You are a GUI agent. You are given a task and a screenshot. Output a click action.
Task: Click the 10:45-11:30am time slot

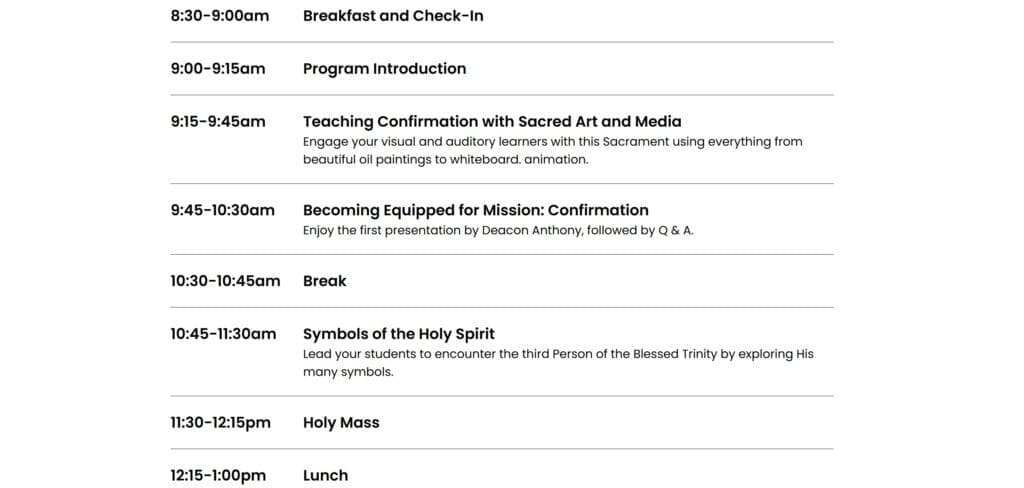coord(223,334)
